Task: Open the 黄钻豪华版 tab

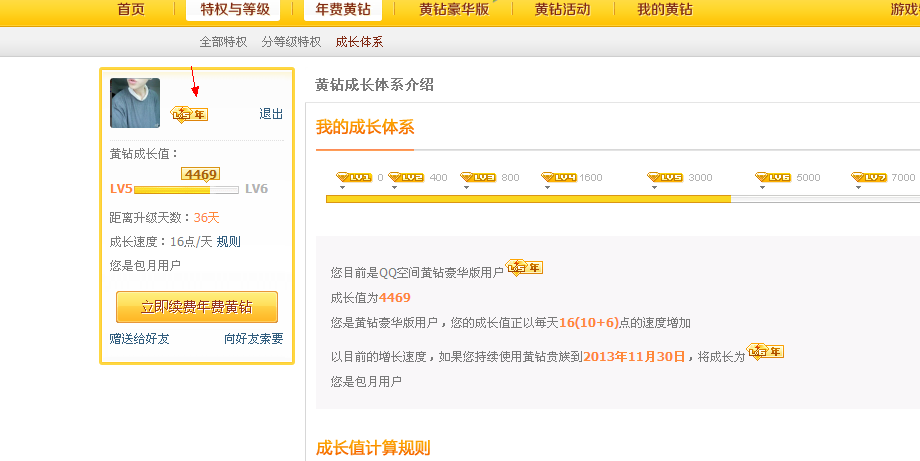Action: click(x=454, y=9)
